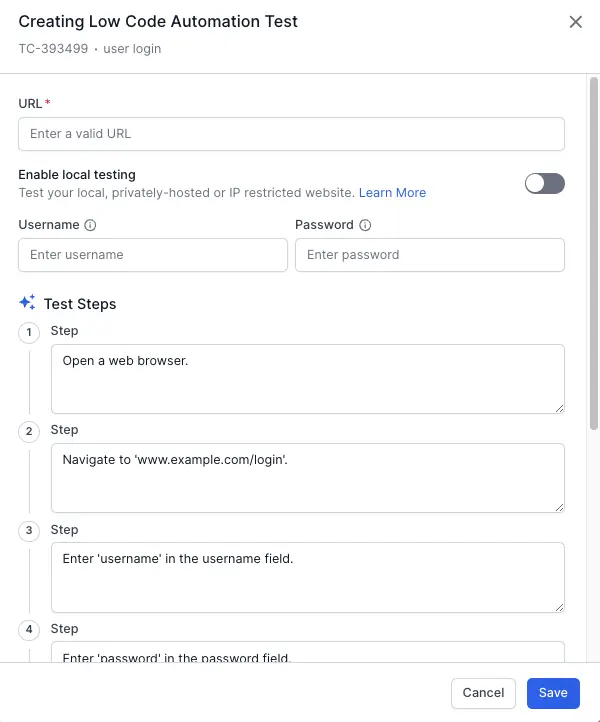Viewport: 600px width, 722px height.
Task: Click the Username info icon
Action: pyautogui.click(x=90, y=226)
